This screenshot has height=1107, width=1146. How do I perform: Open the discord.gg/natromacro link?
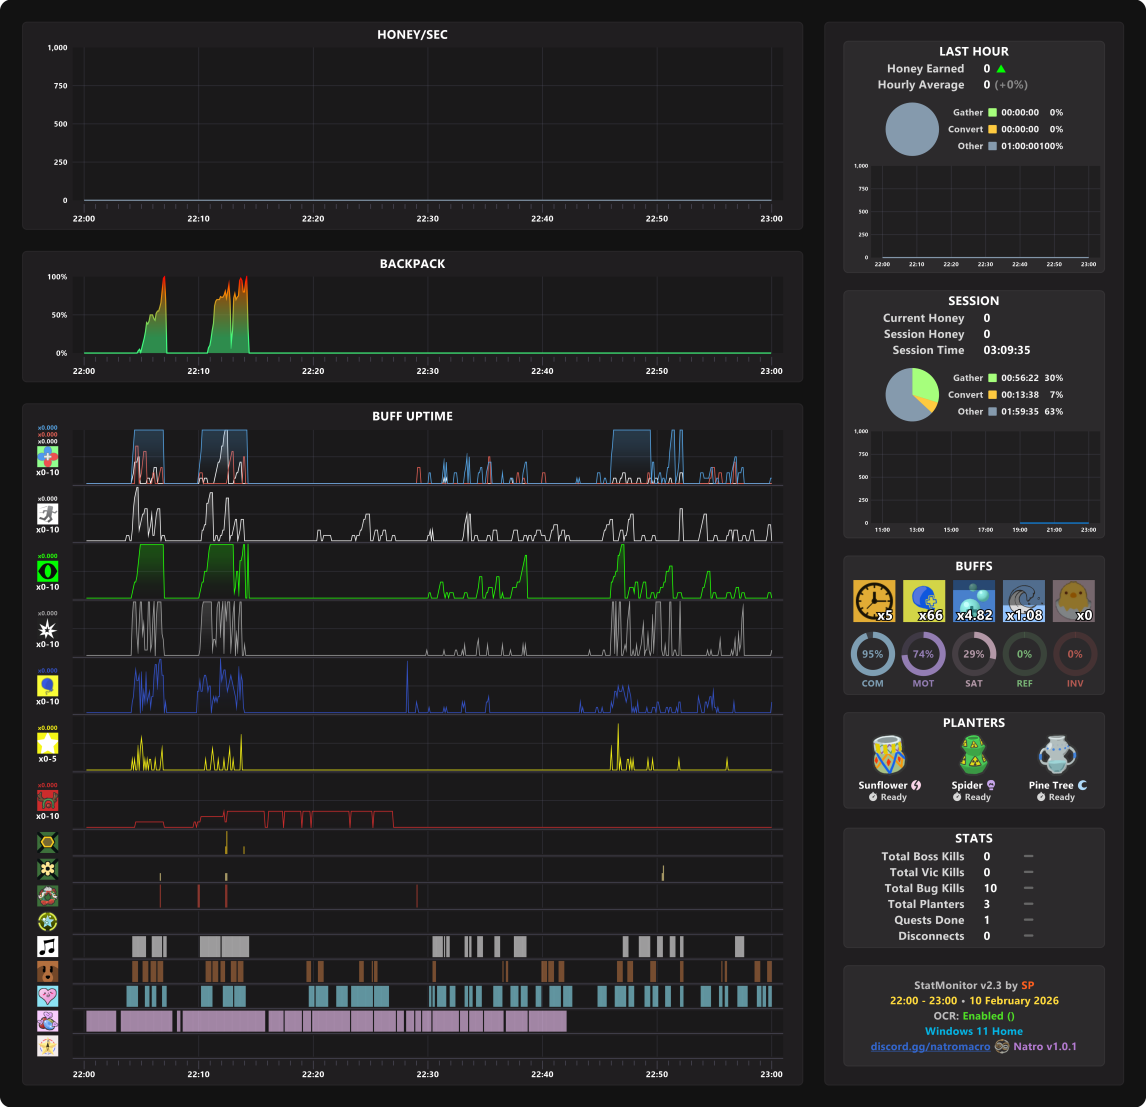pyautogui.click(x=930, y=1046)
